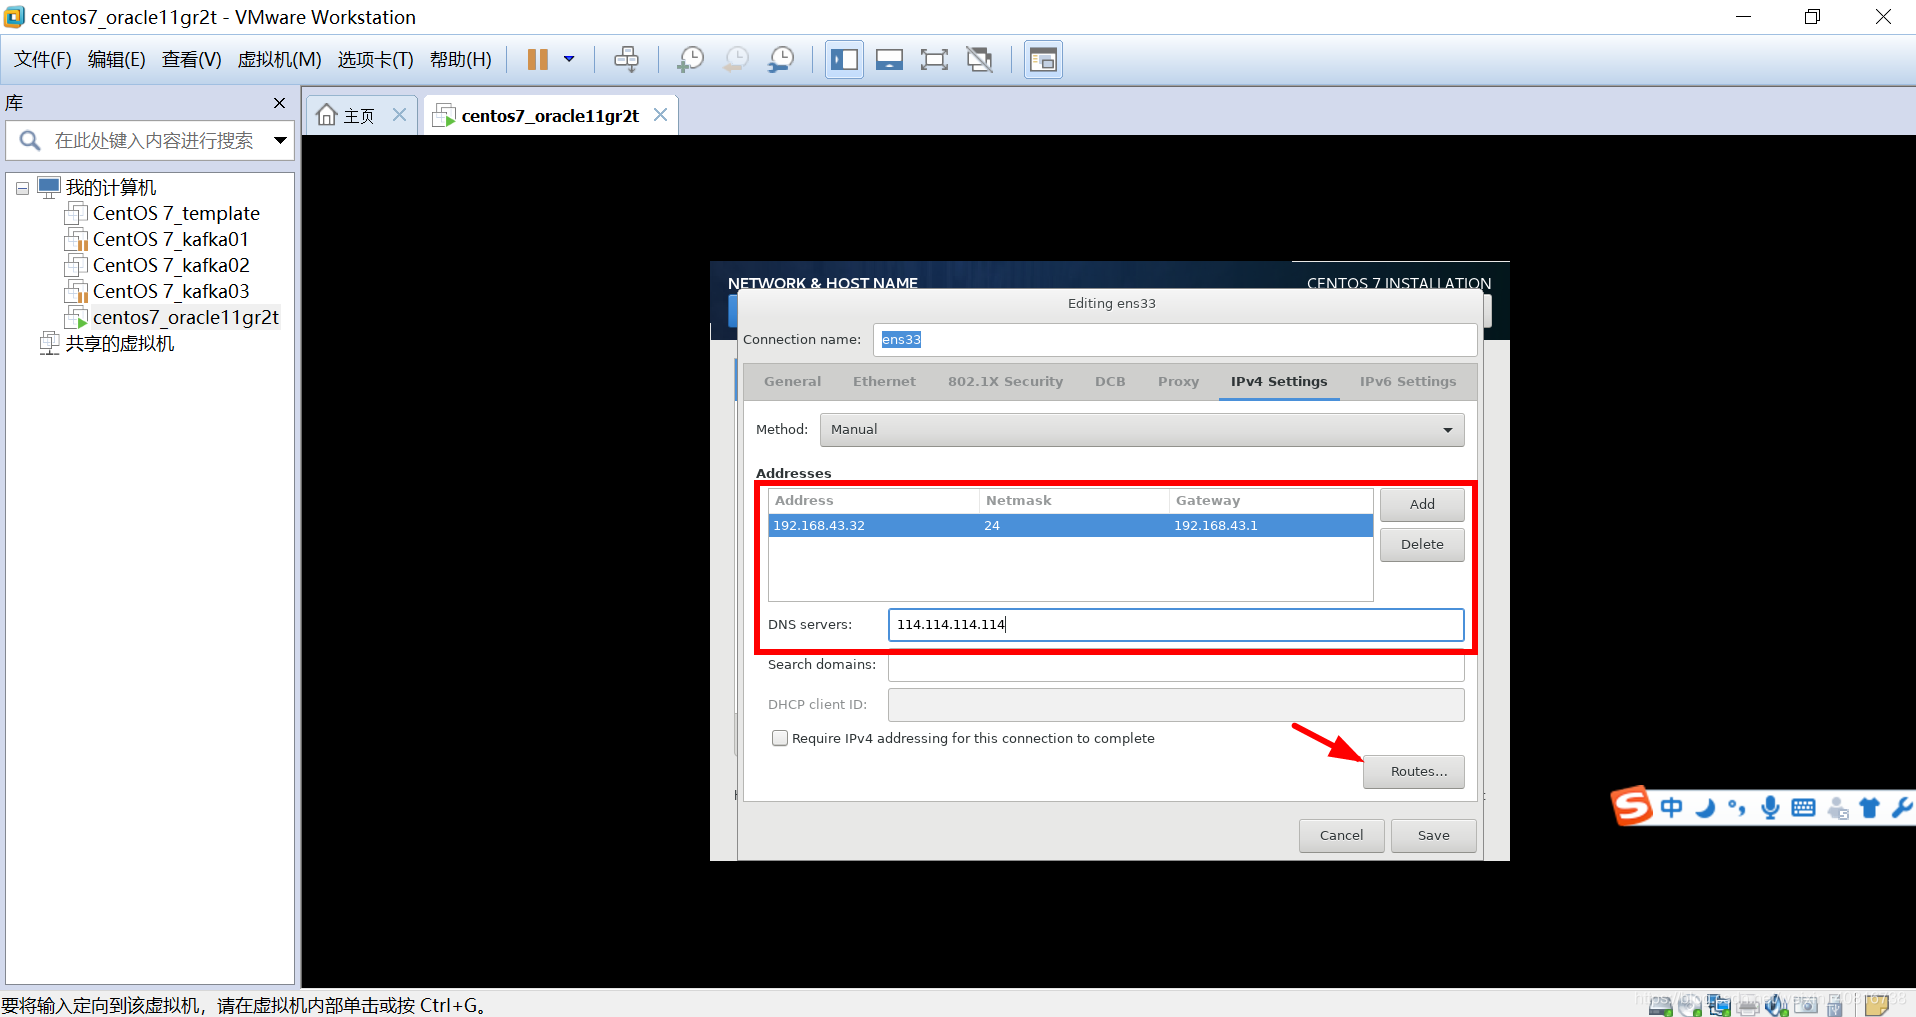
Task: Toggle the half-moon width mode icon
Action: point(1705,807)
